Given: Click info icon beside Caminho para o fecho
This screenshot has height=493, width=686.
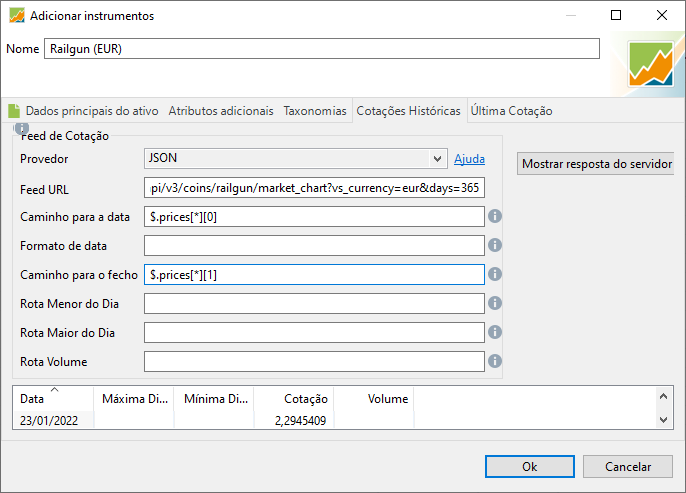Looking at the screenshot, I should tap(495, 274).
